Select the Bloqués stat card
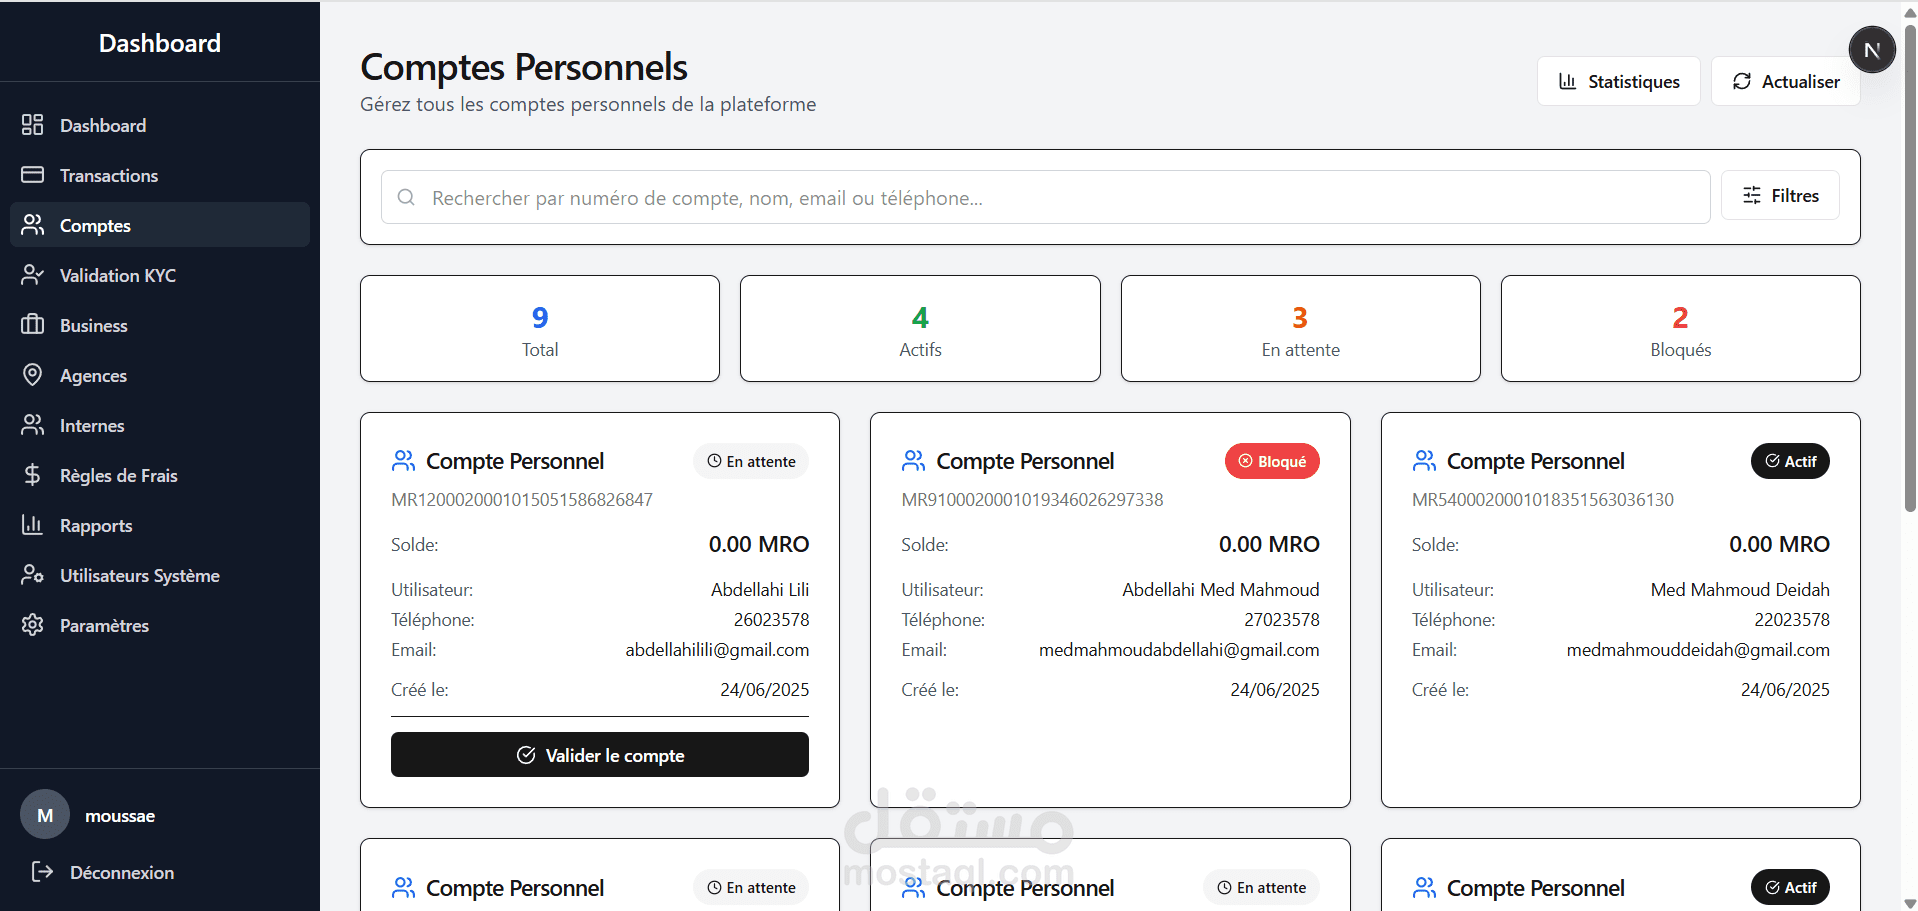Image resolution: width=1918 pixels, height=911 pixels. pos(1680,328)
